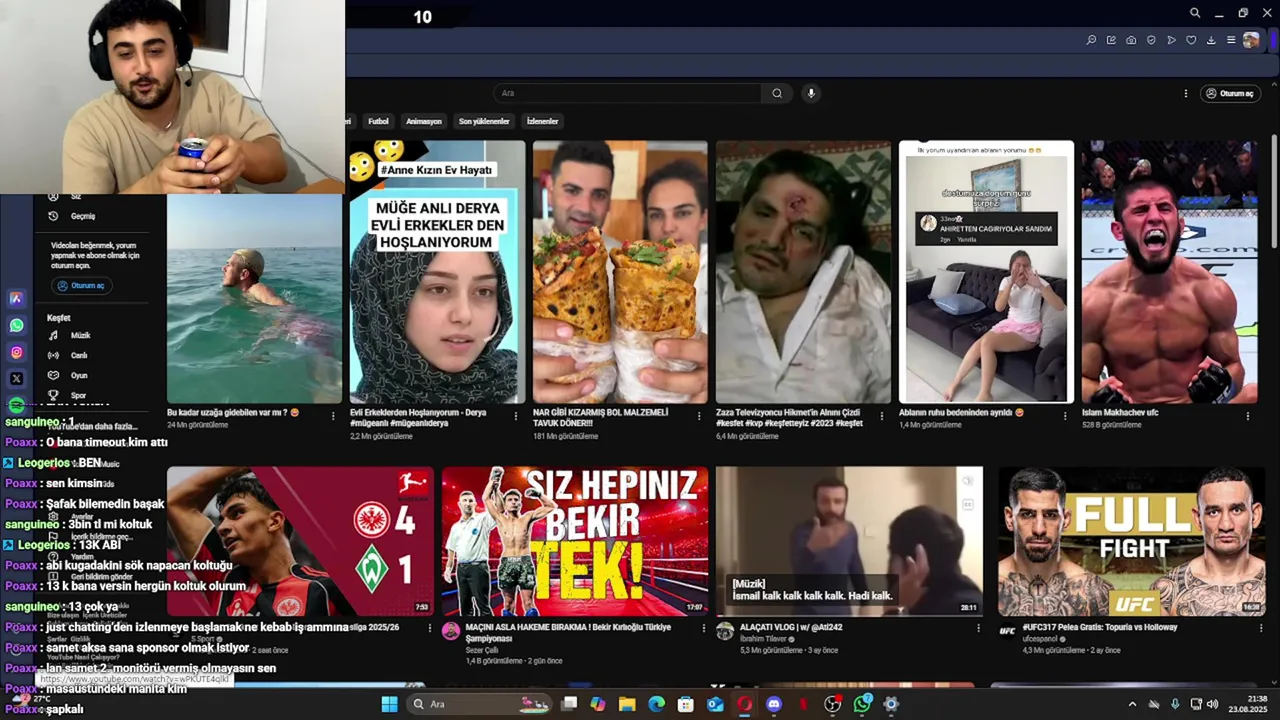
Task: Open bookmarks heart icon in toolbar
Action: click(x=1191, y=40)
